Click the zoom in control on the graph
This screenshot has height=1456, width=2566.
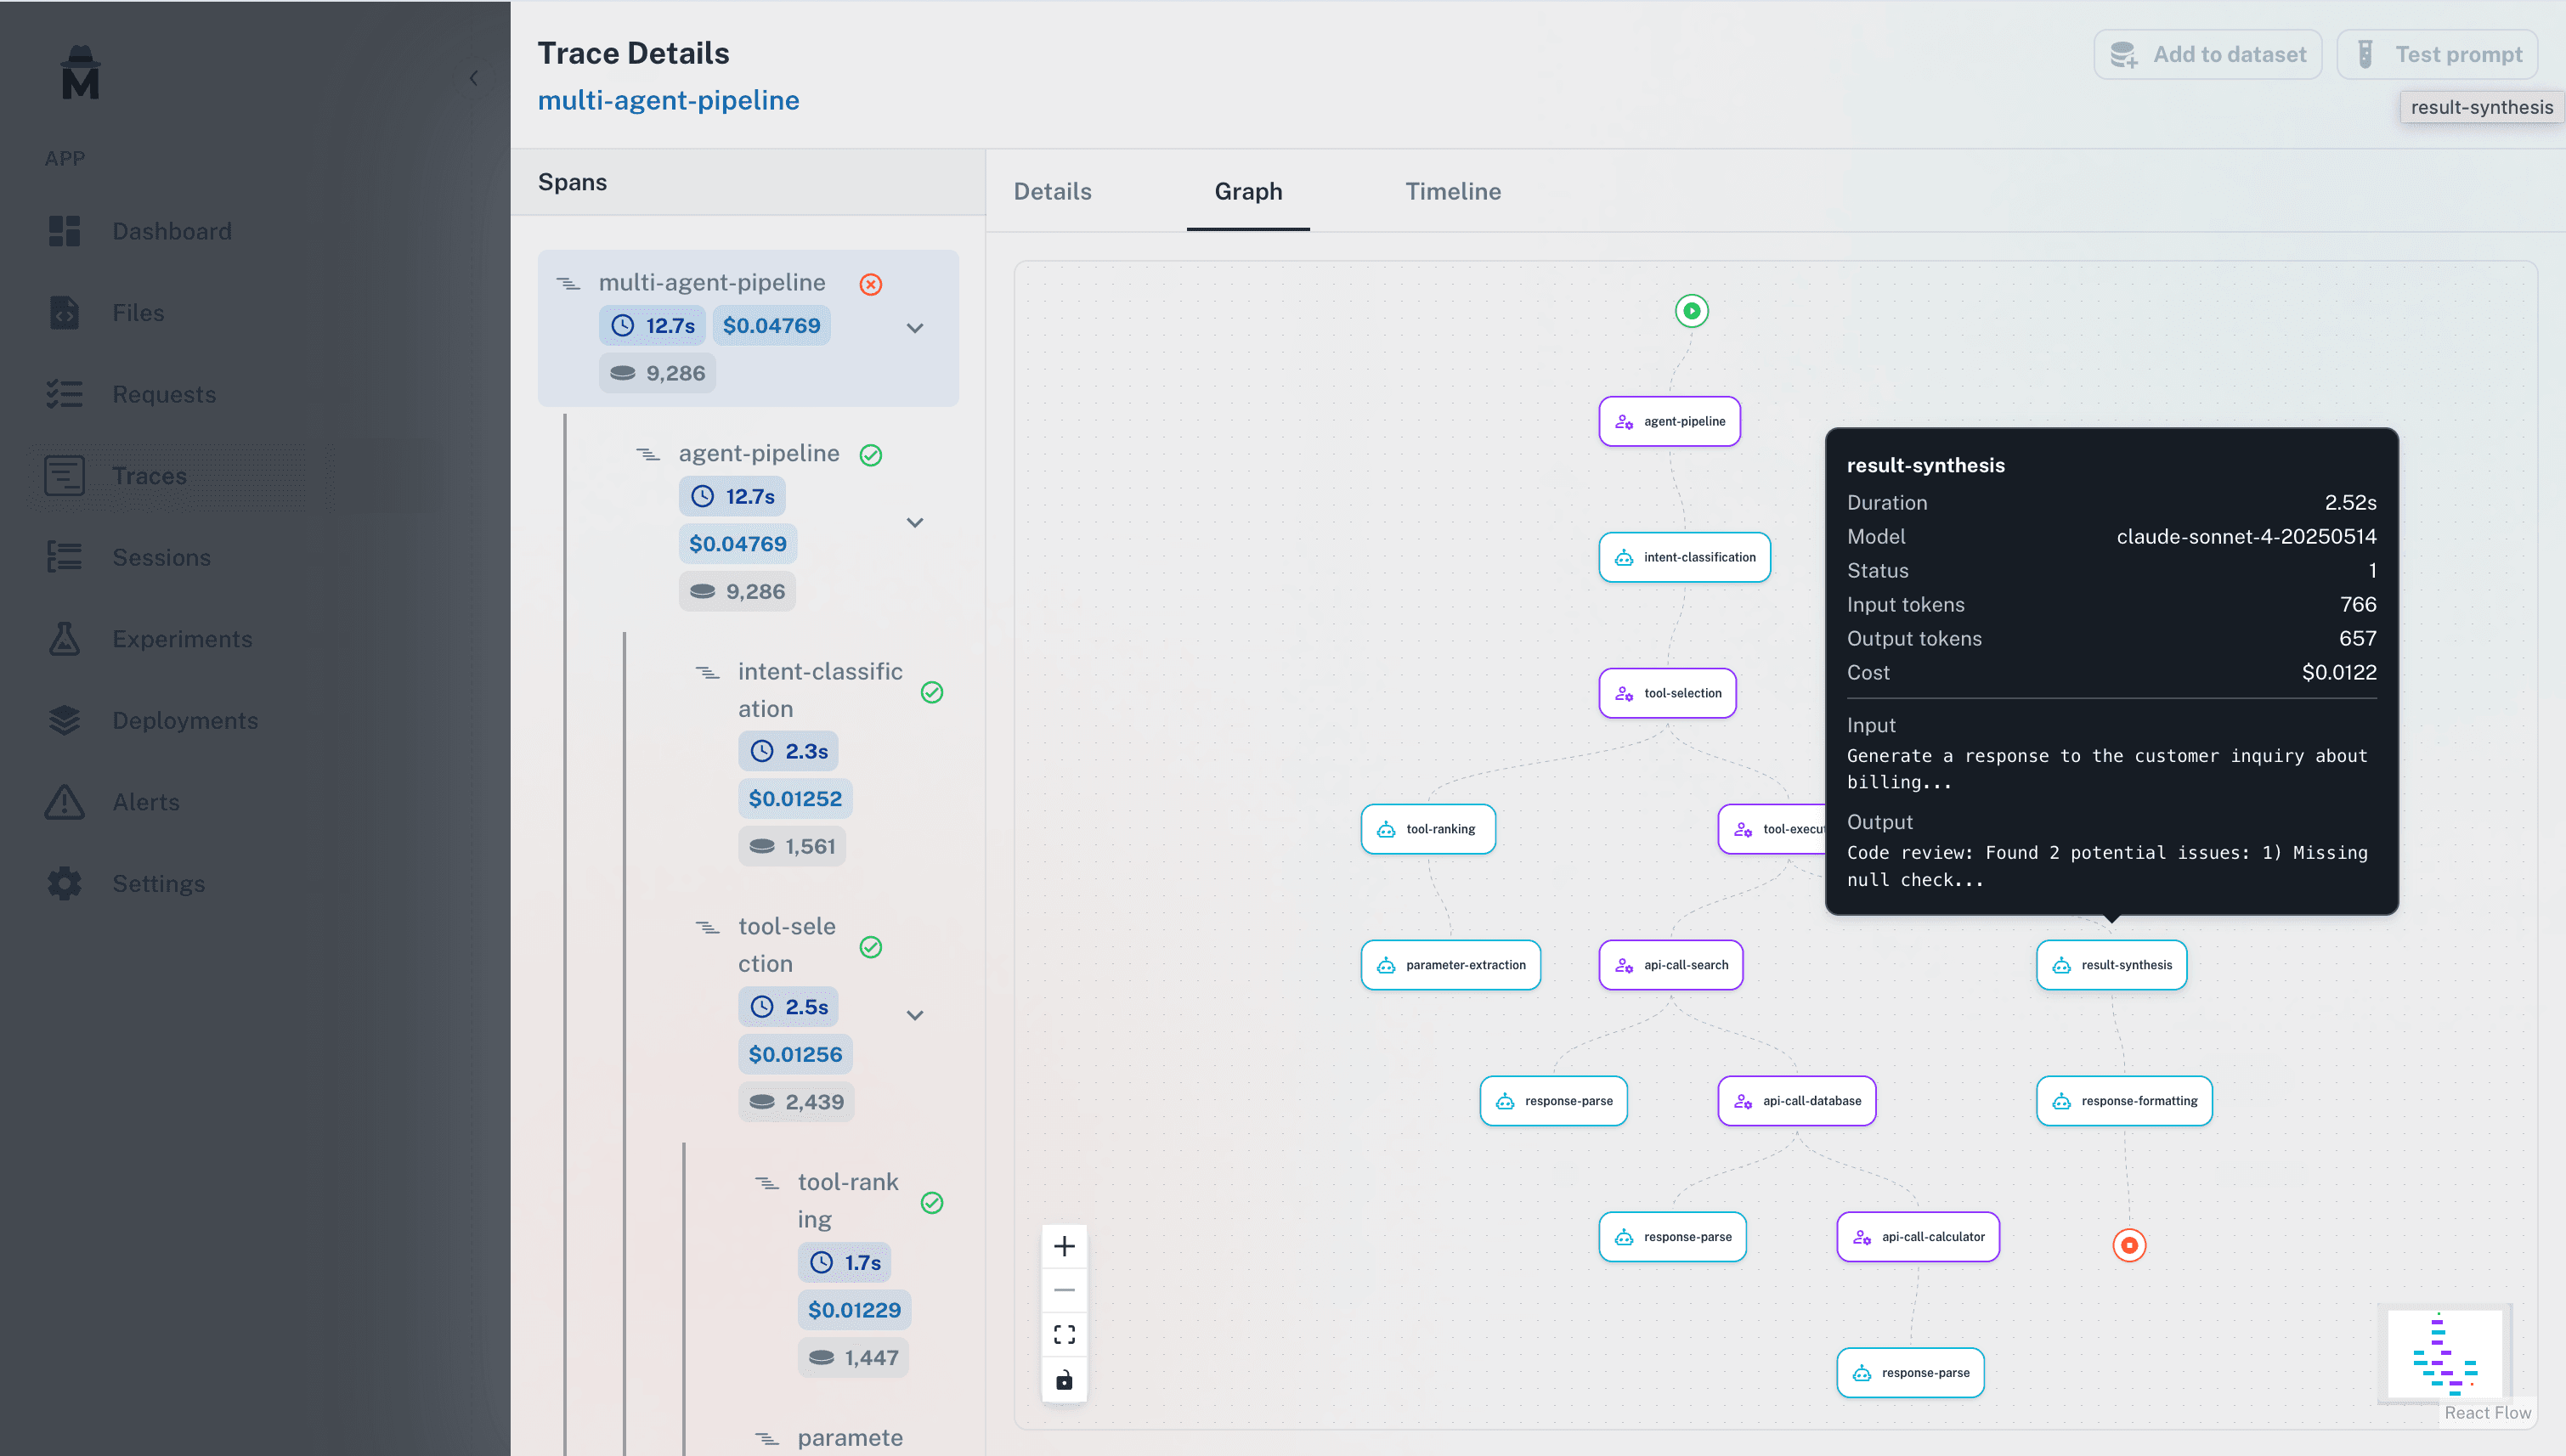(1064, 1245)
